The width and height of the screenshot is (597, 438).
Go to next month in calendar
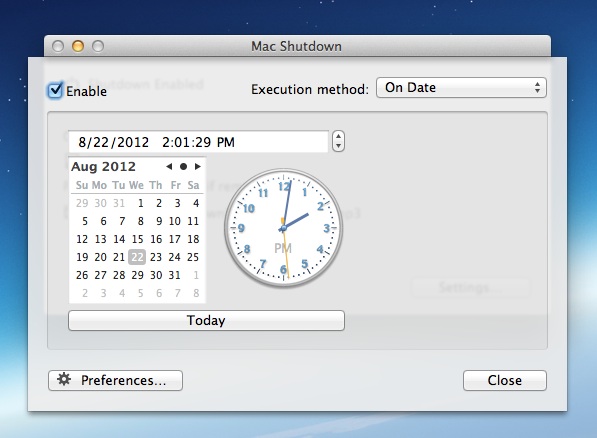[x=197, y=166]
